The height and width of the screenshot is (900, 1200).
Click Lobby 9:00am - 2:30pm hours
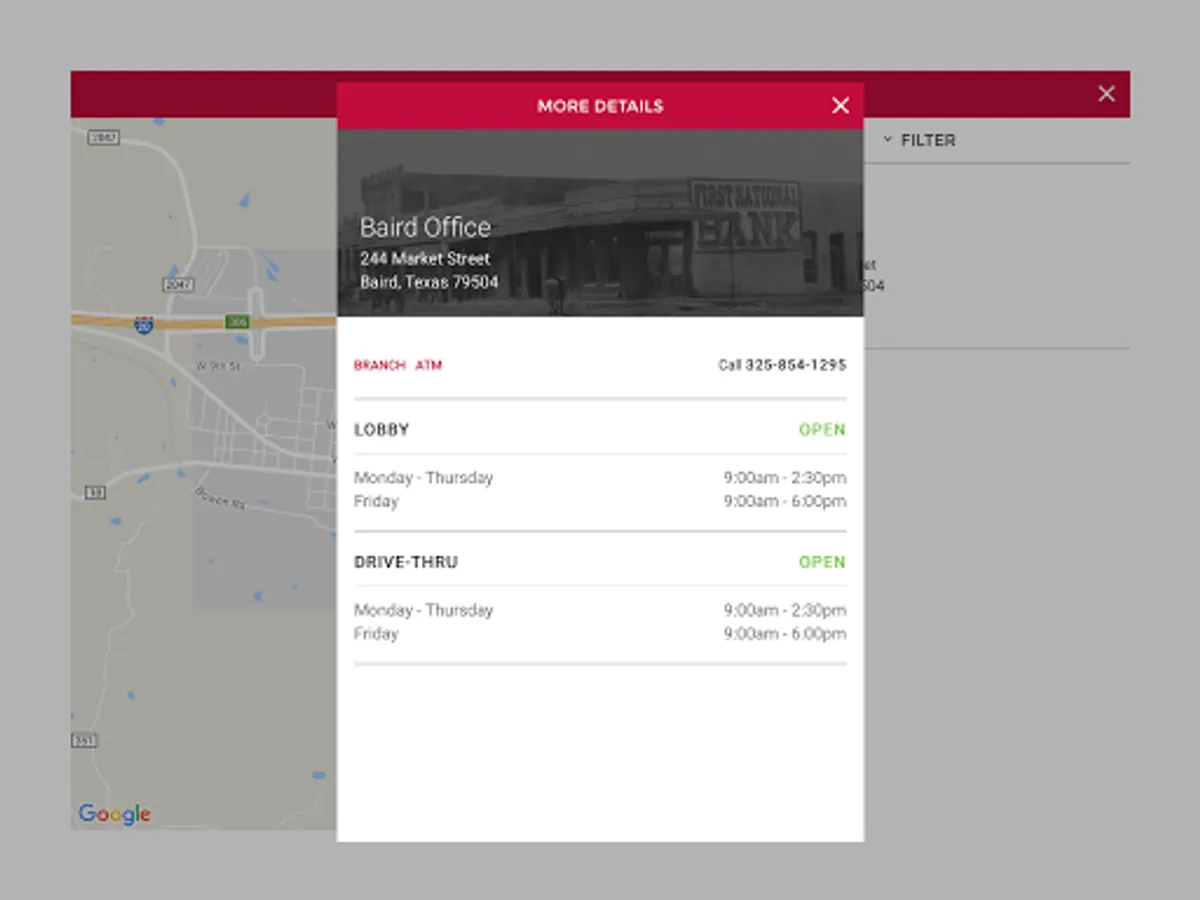click(x=785, y=478)
